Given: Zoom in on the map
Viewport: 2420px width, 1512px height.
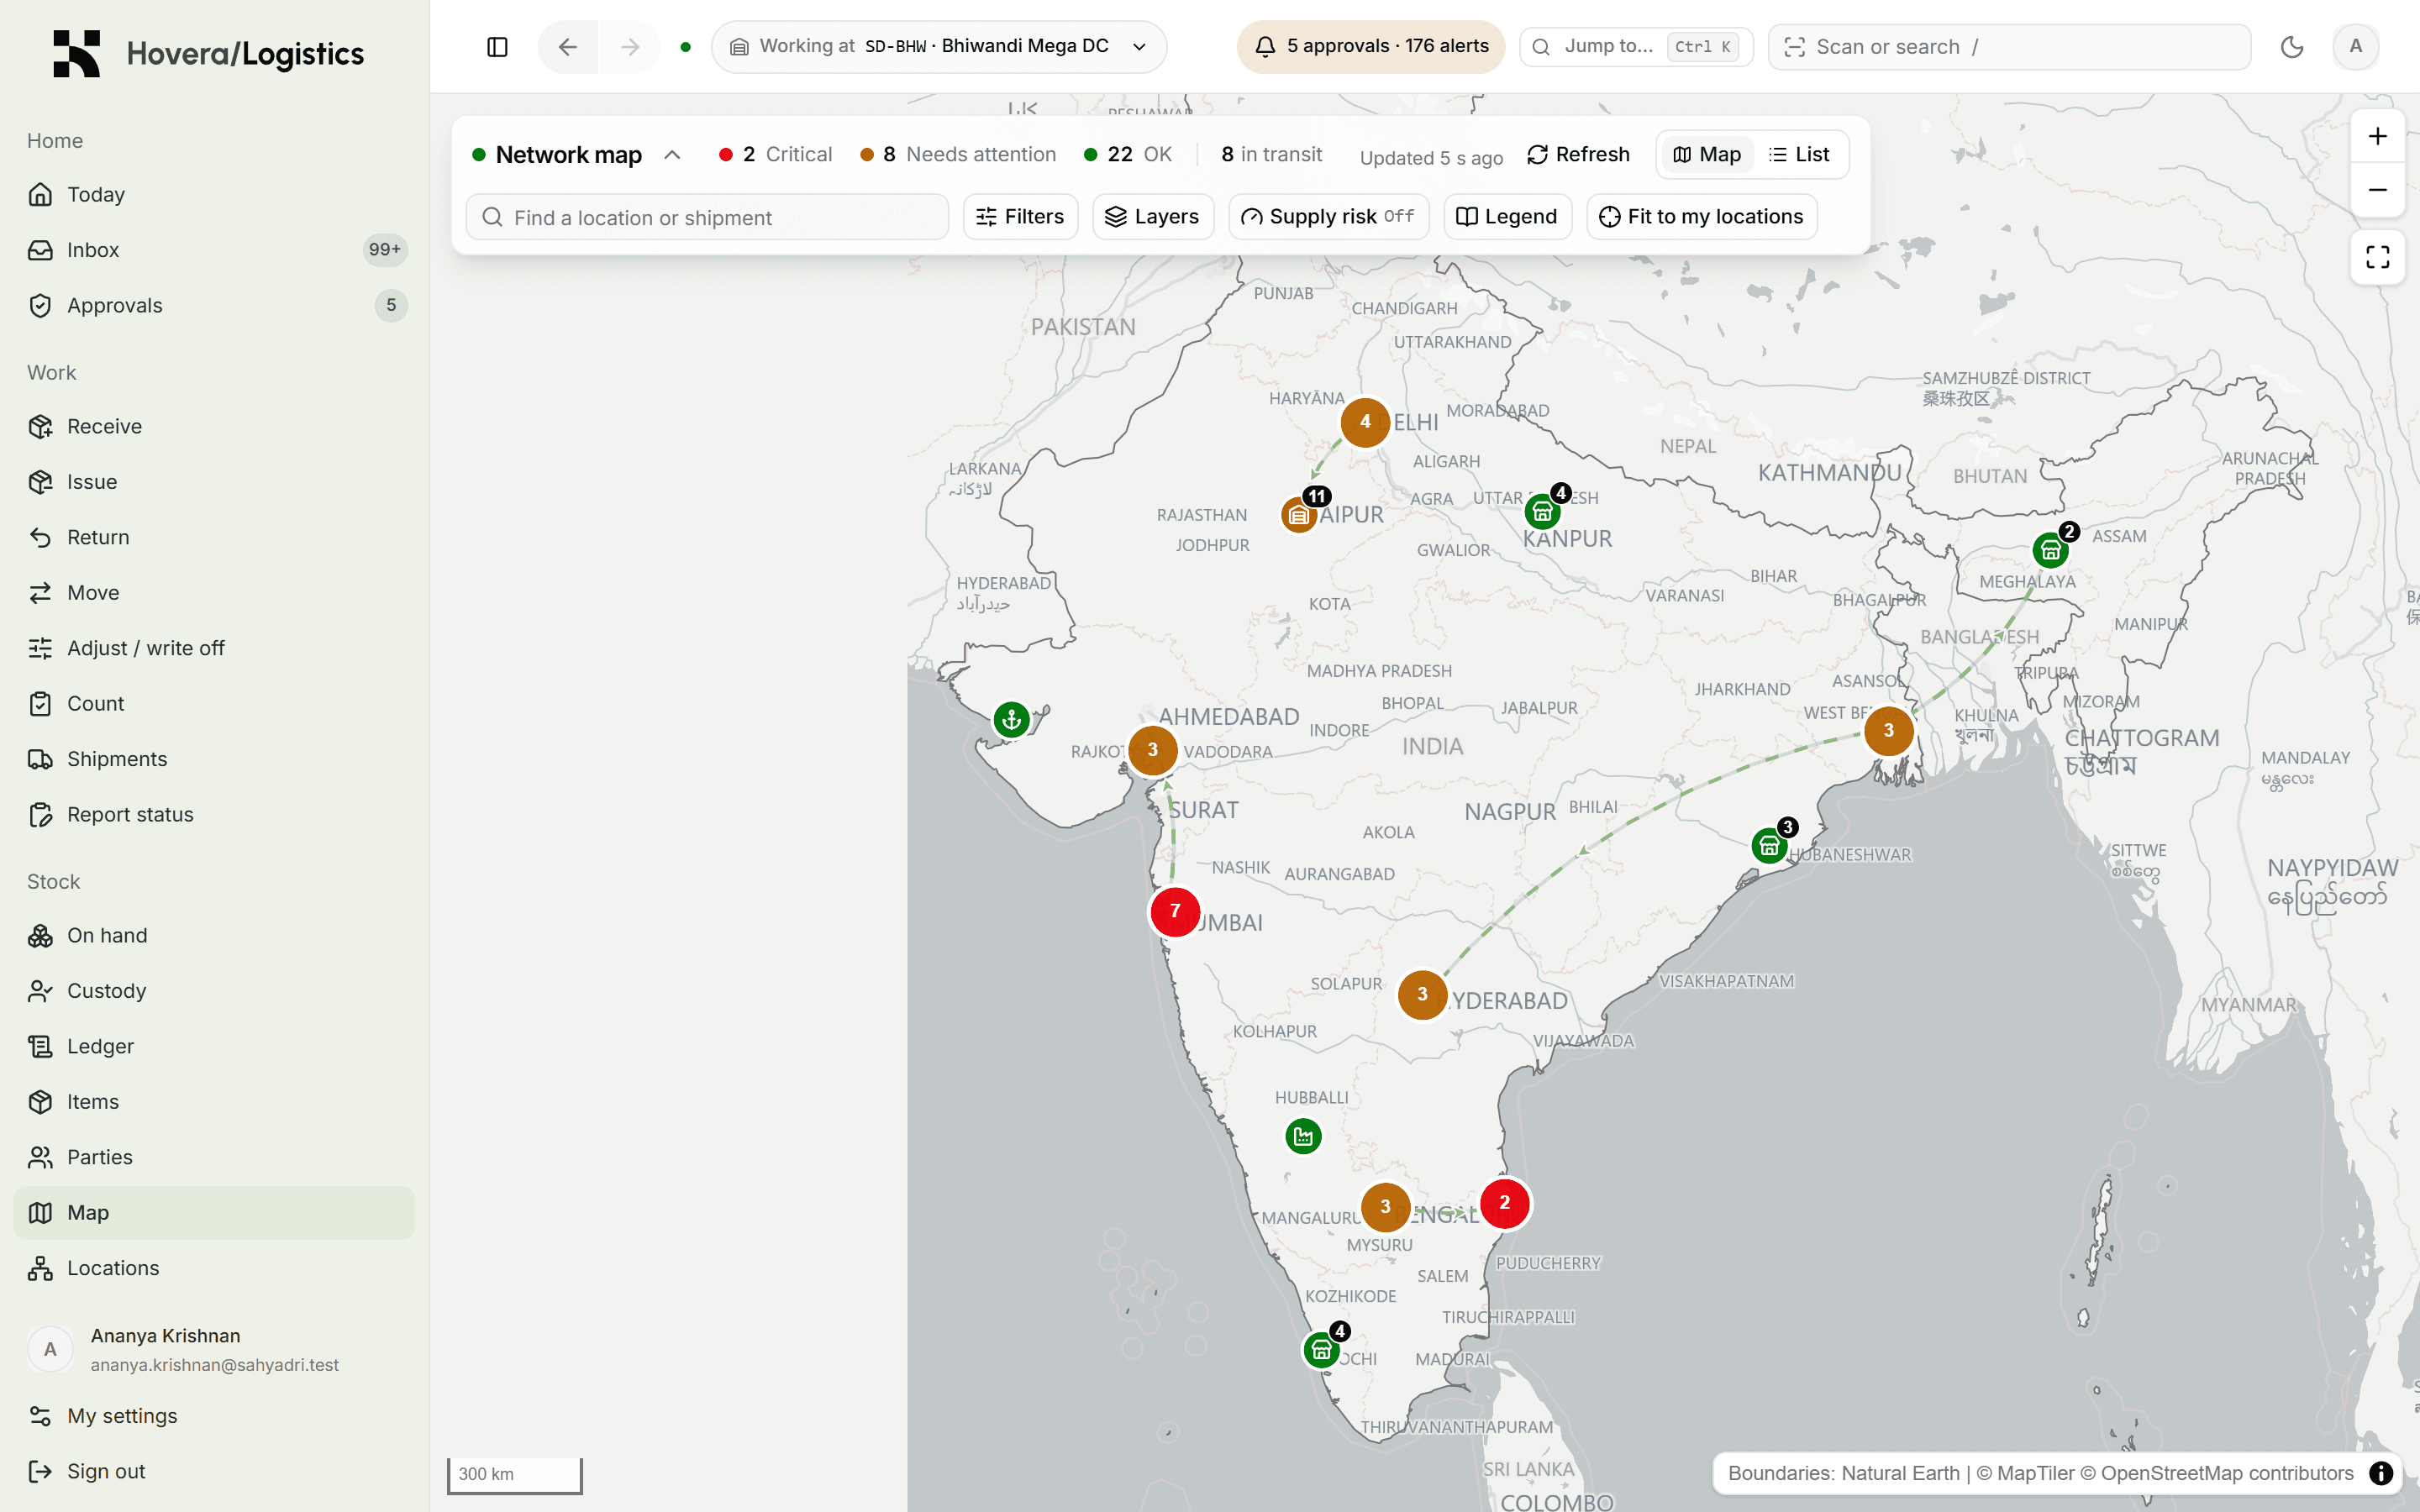Looking at the screenshot, I should click(2378, 136).
